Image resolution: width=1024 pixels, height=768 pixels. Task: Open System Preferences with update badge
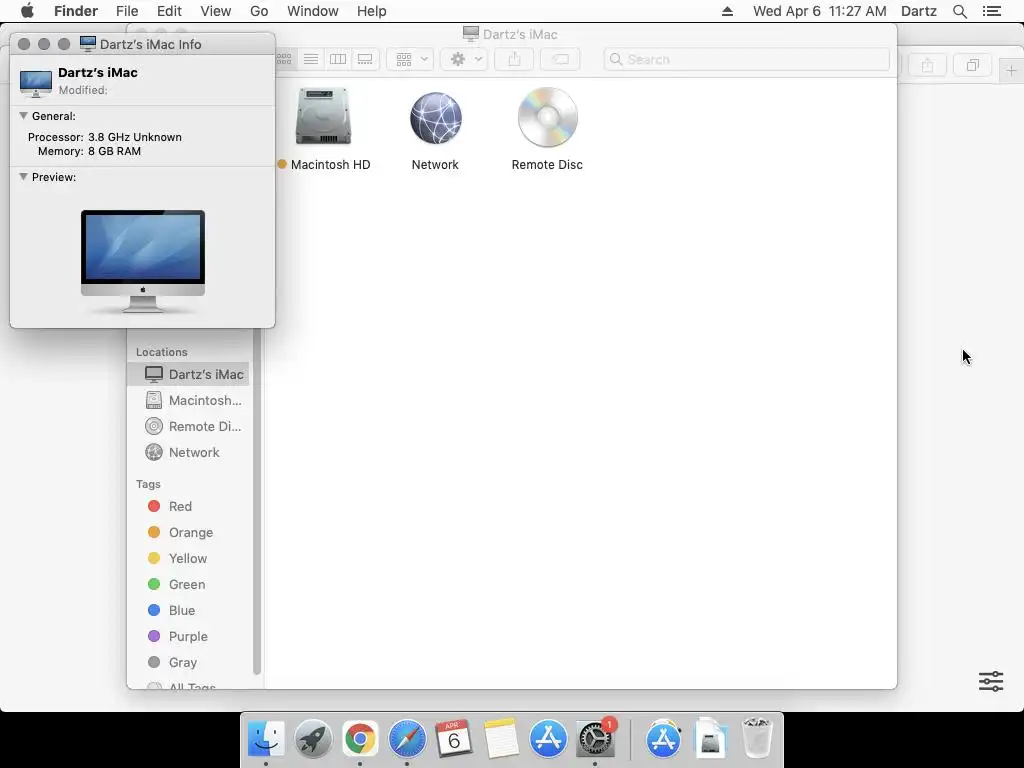click(595, 739)
